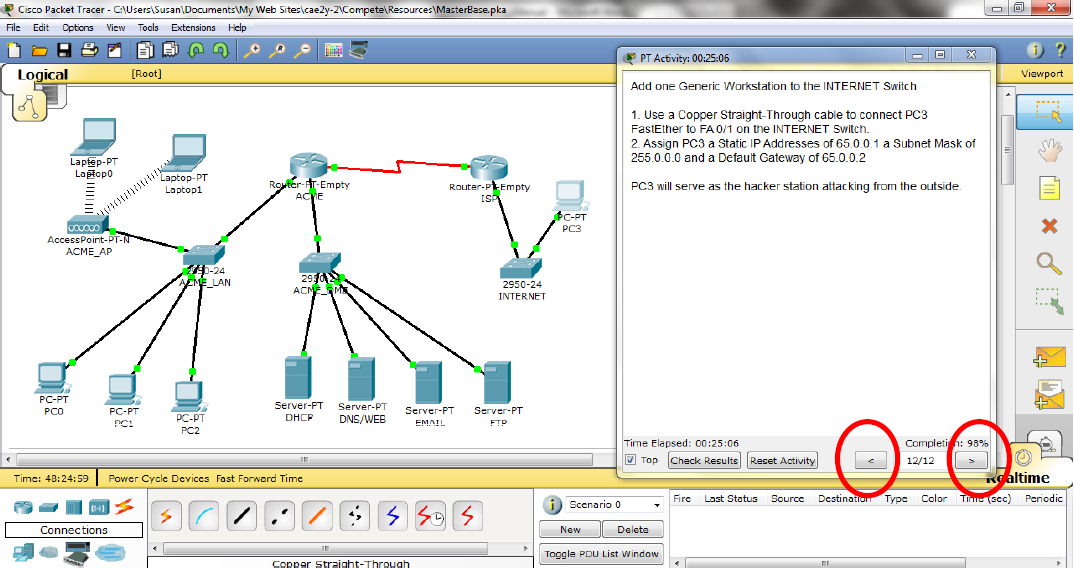Open the Custom Devices Dialog icon
The height and width of the screenshot is (569, 1074).
point(358,50)
